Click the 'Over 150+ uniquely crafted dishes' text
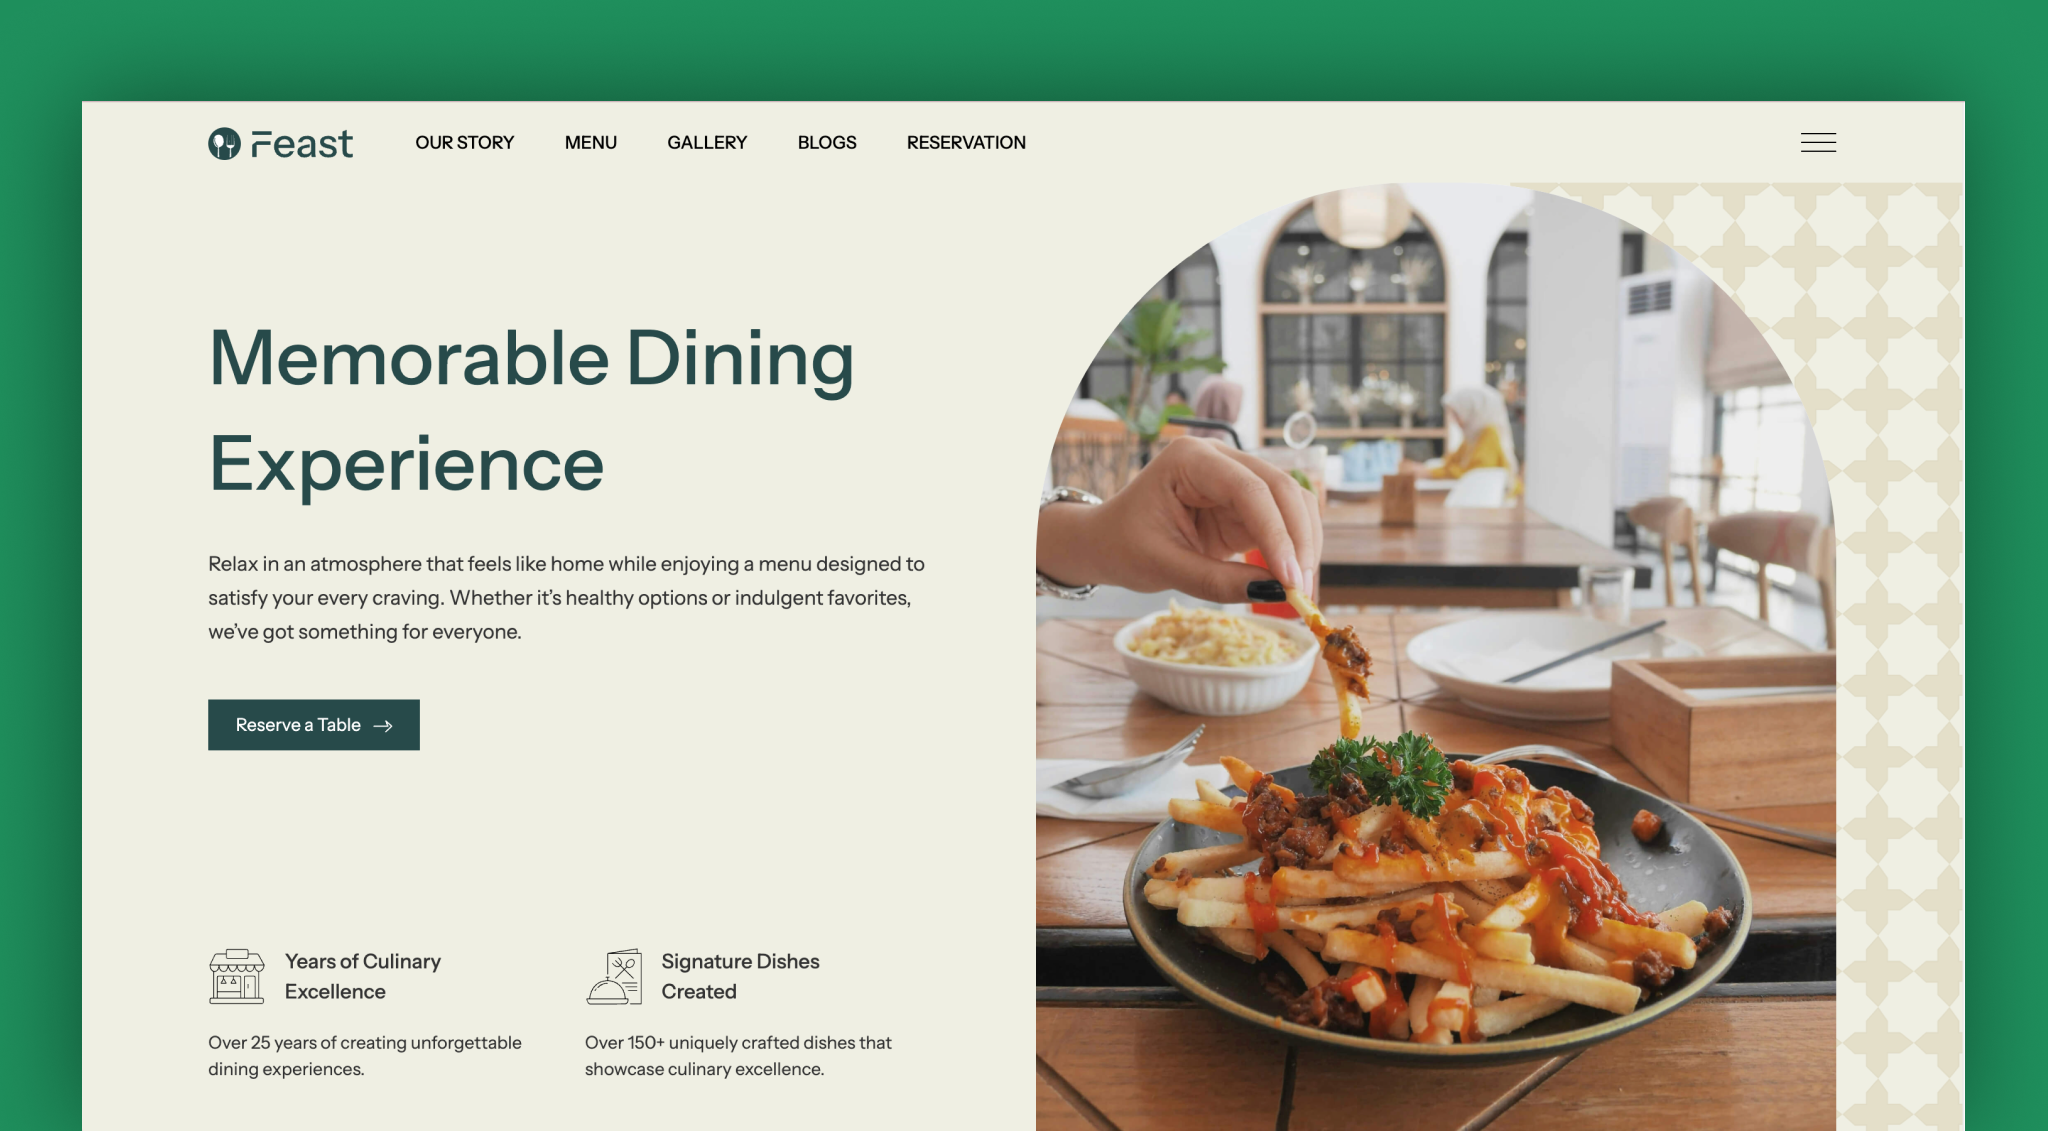Screen dimensions: 2048x1131 coord(738,1056)
